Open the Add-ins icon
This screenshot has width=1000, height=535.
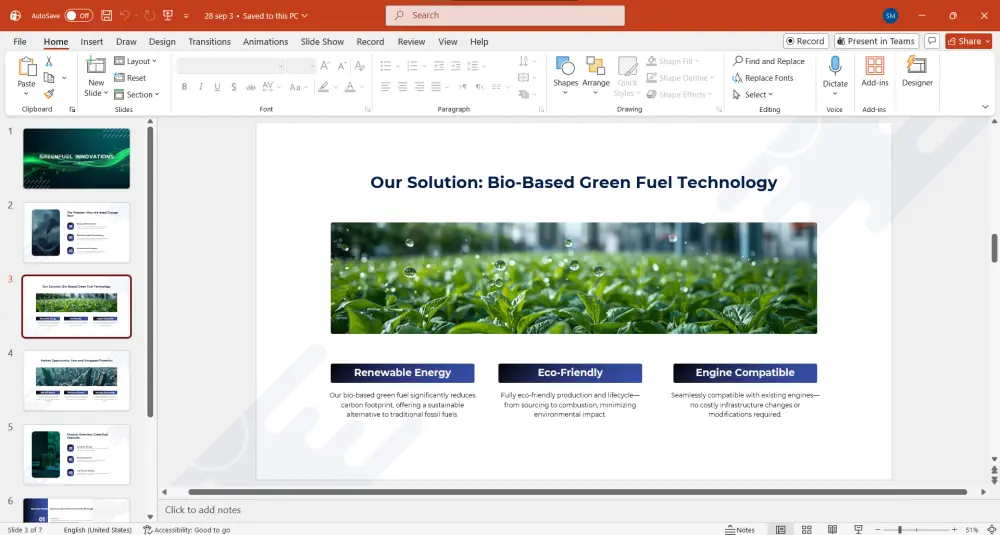click(874, 66)
